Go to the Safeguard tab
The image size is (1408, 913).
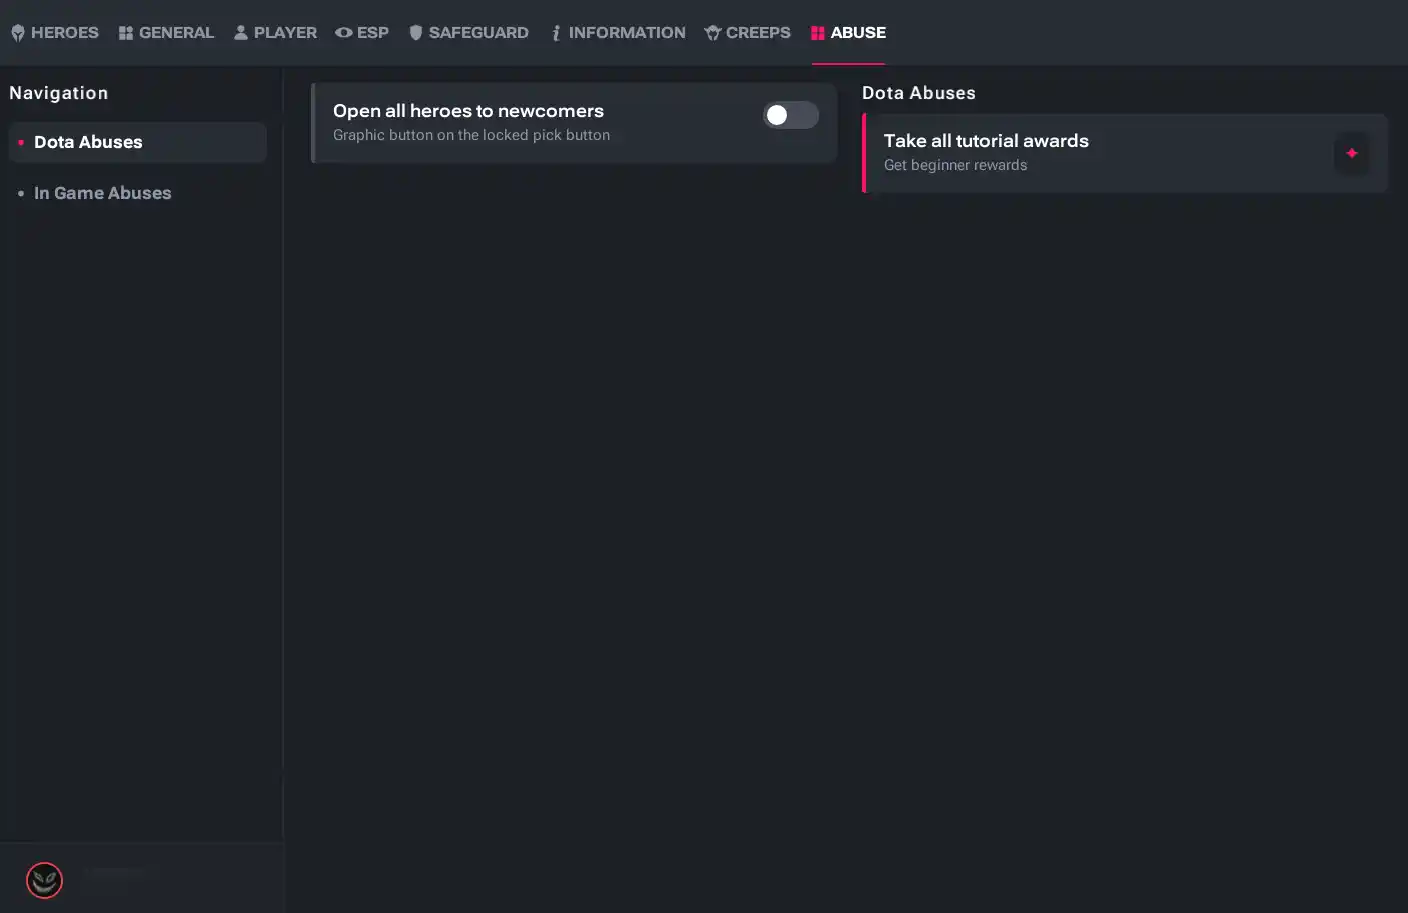(x=469, y=32)
